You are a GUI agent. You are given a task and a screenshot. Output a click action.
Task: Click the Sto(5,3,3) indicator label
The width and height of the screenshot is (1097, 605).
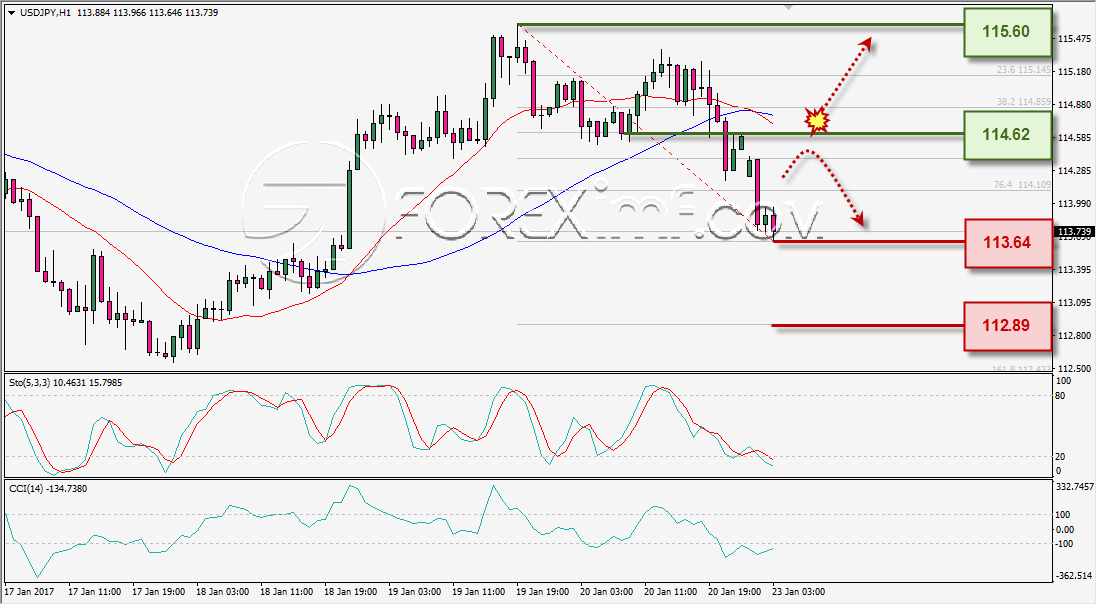coord(65,383)
